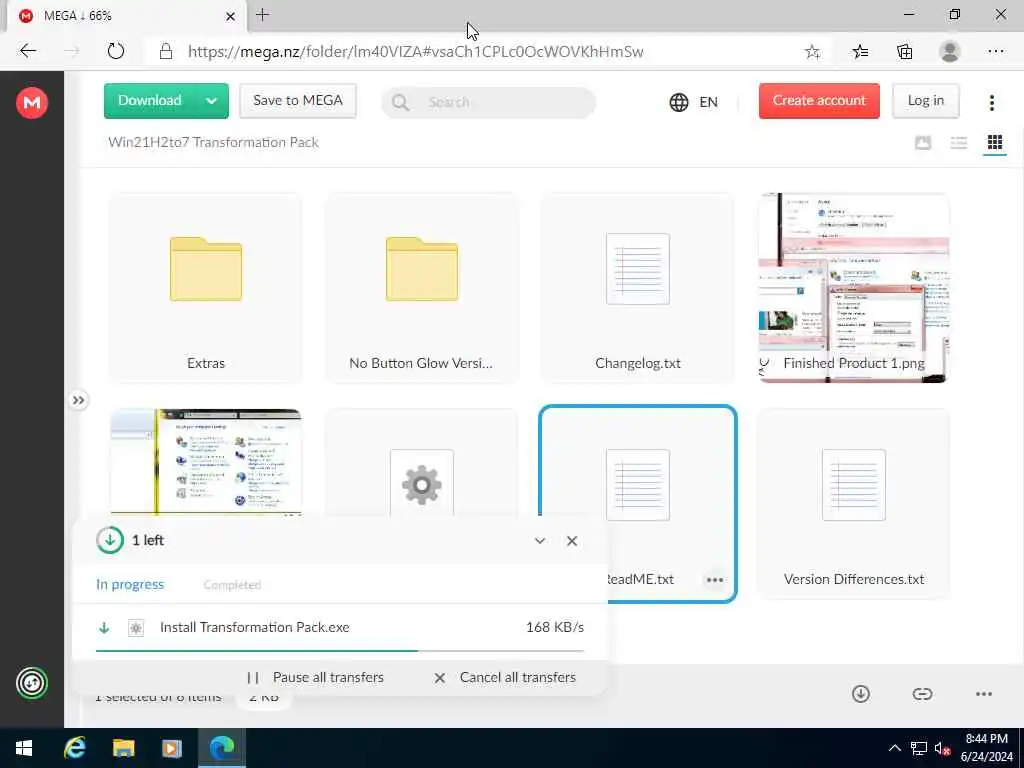This screenshot has height=768, width=1024.
Task: Open the Favorites list icon
Action: [x=860, y=52]
